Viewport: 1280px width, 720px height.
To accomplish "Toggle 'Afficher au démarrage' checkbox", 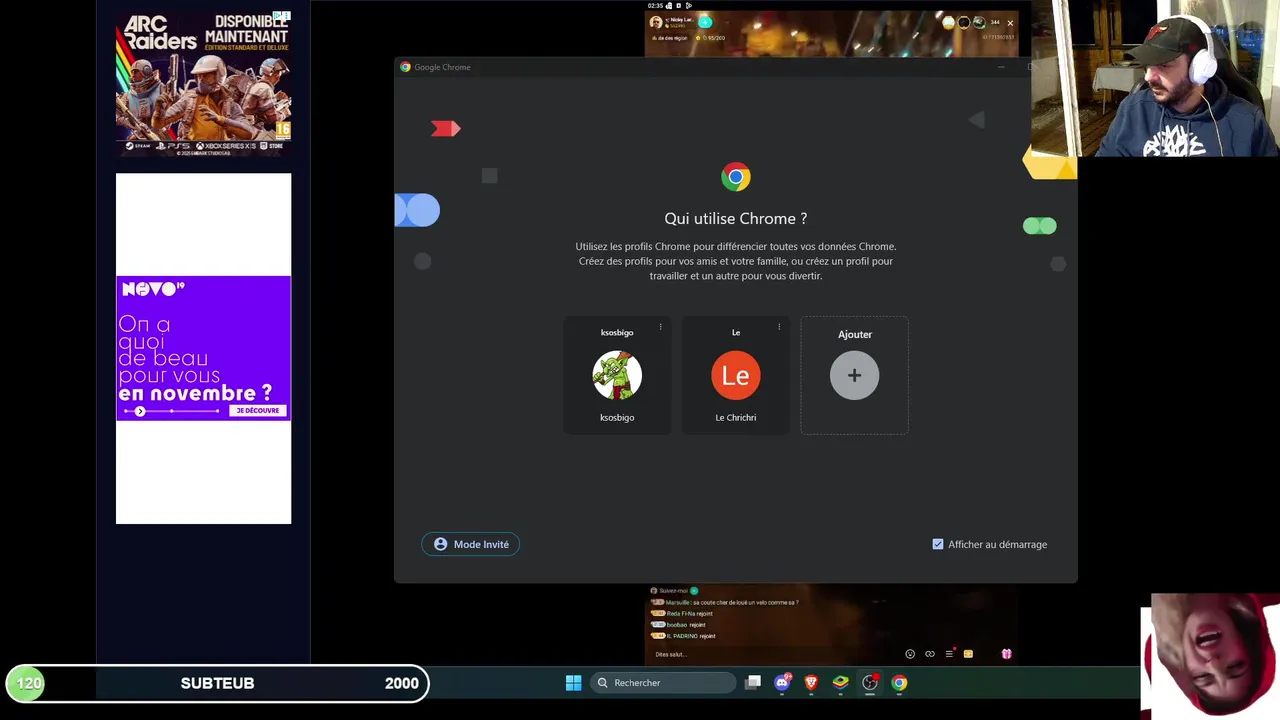I will pos(938,544).
